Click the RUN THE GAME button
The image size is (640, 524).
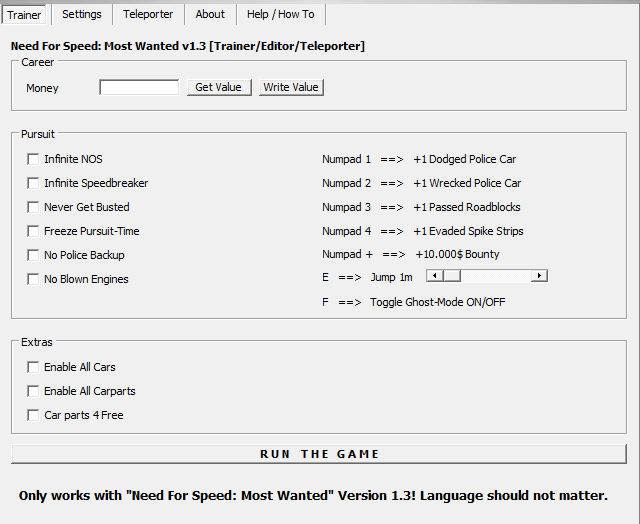[319, 454]
